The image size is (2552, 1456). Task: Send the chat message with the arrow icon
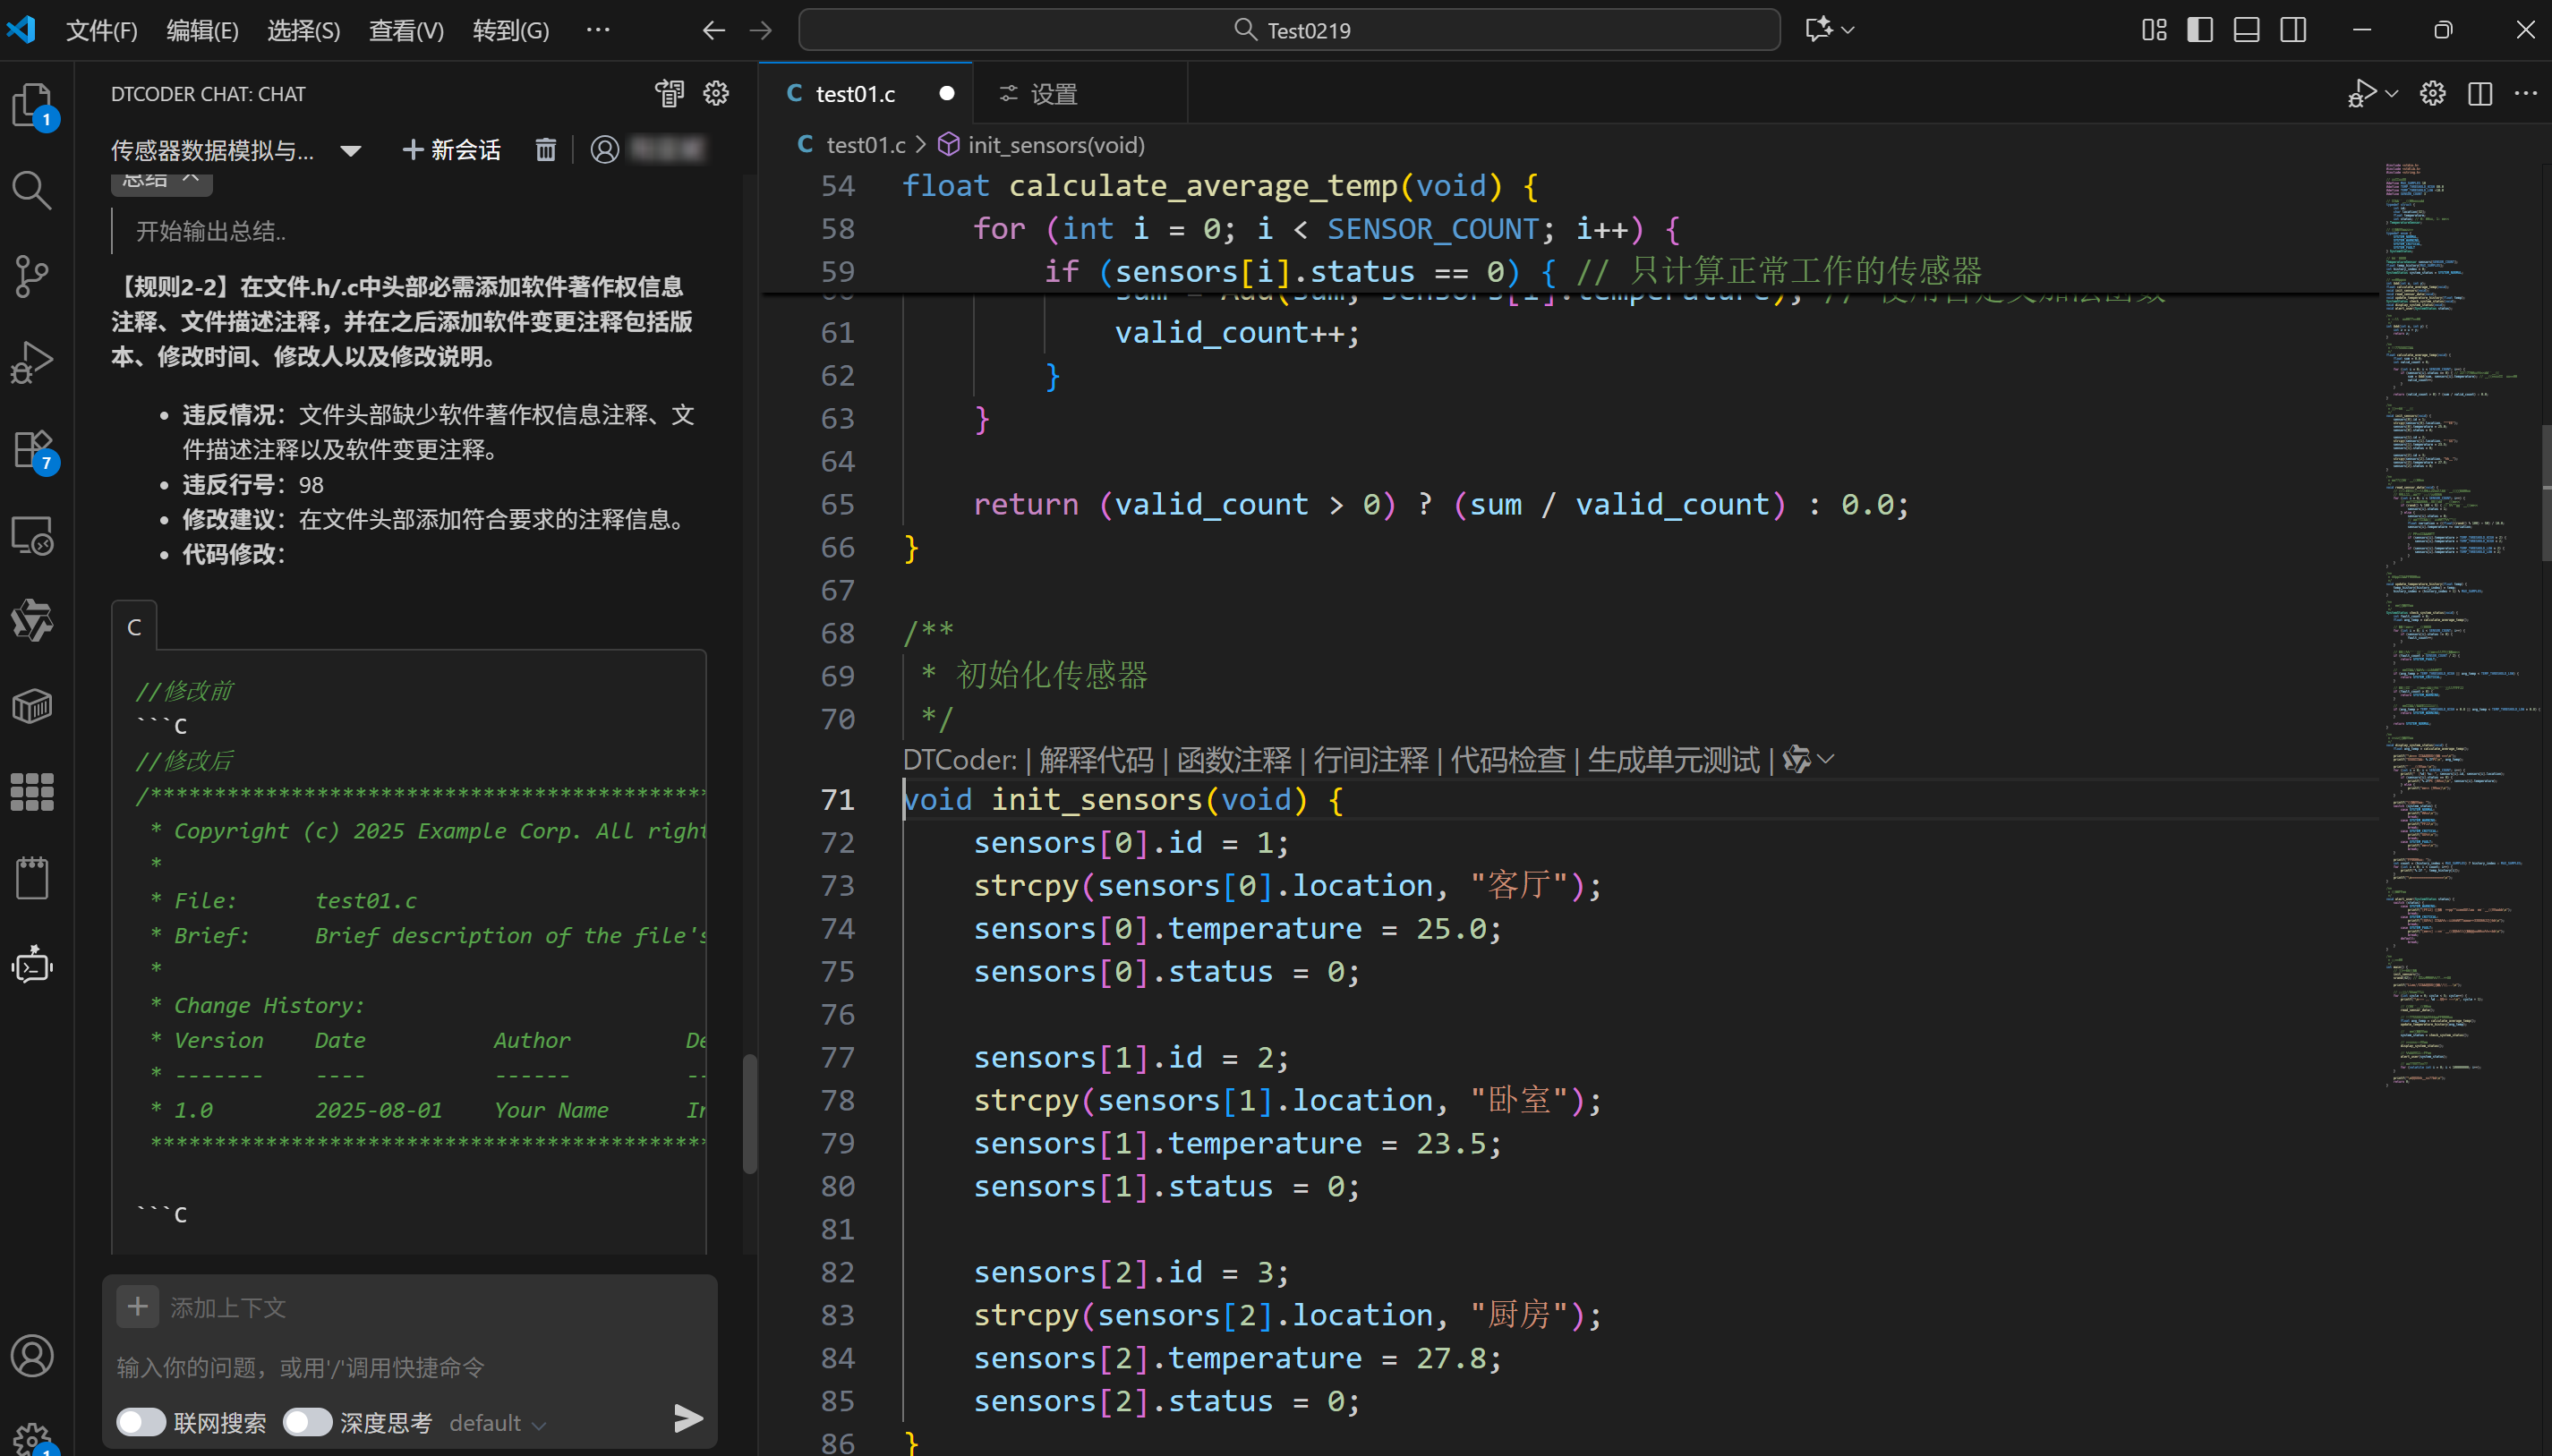(x=688, y=1418)
